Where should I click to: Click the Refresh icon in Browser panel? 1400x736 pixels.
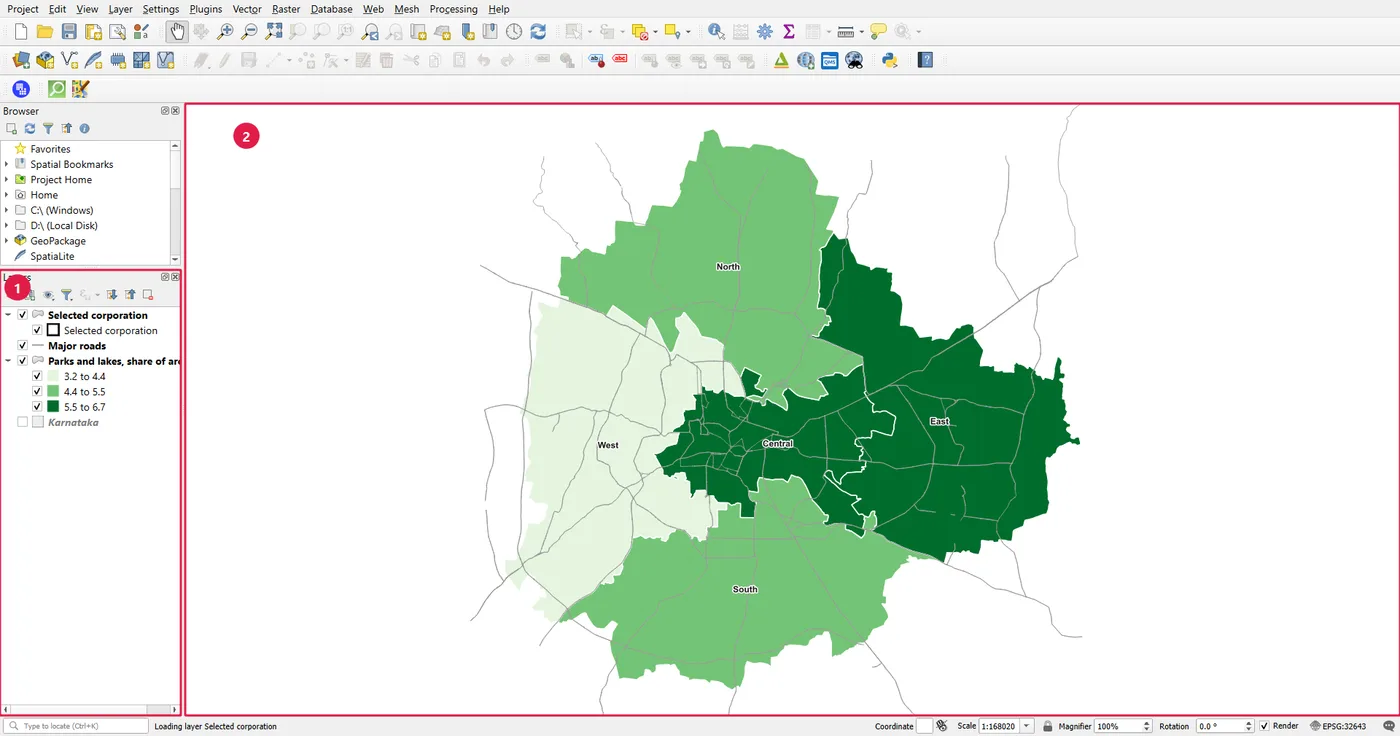click(x=30, y=128)
